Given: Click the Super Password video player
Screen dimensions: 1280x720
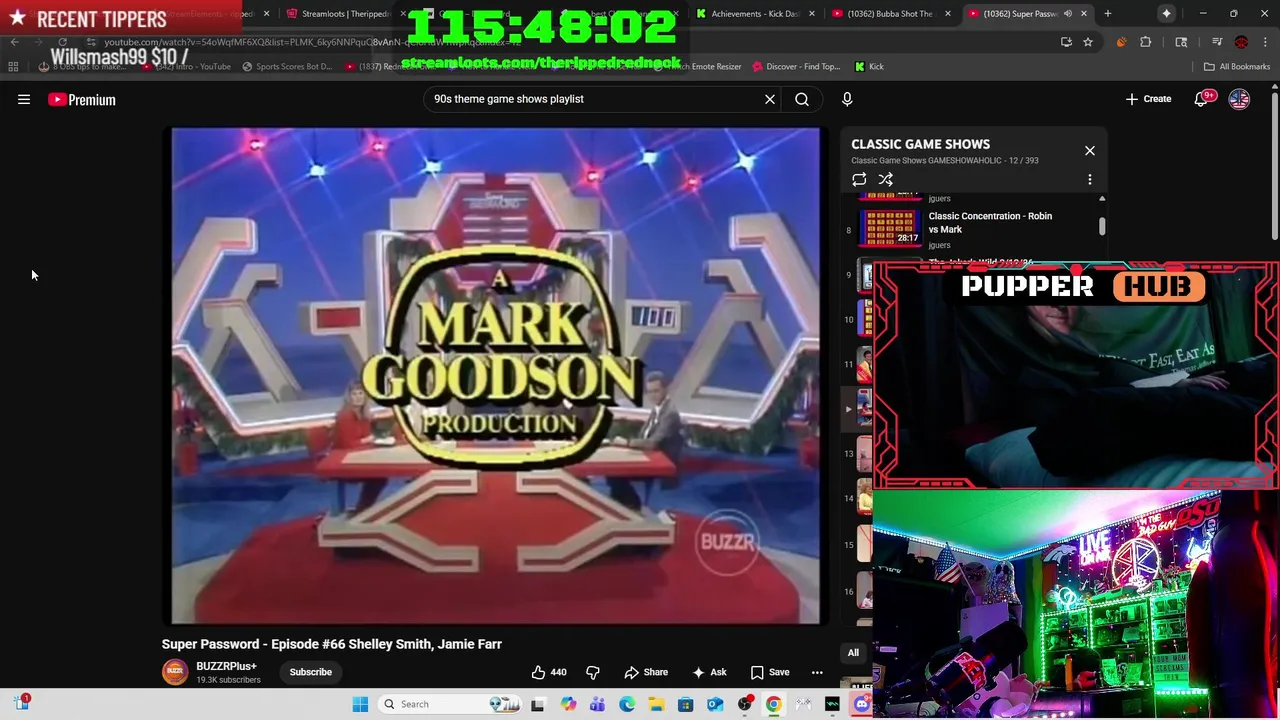Looking at the screenshot, I should click(x=496, y=376).
